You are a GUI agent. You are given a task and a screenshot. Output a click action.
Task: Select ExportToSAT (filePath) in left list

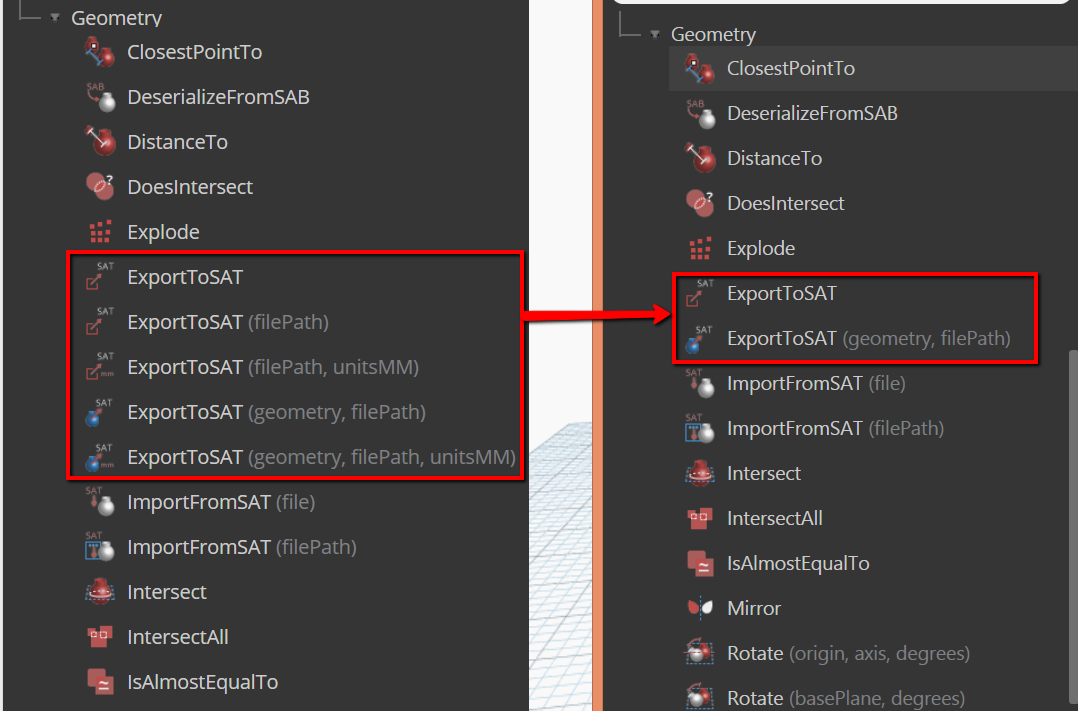[227, 322]
